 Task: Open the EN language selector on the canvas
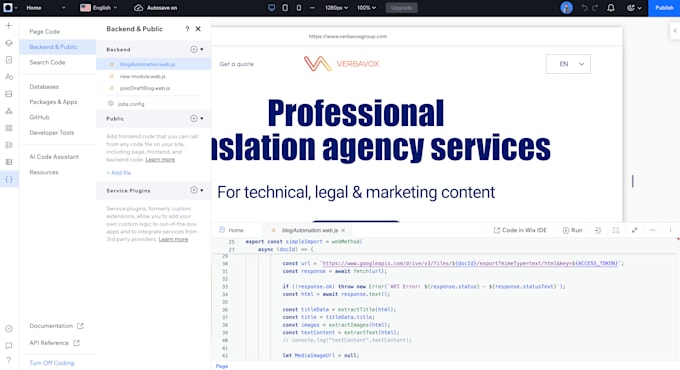coord(568,64)
